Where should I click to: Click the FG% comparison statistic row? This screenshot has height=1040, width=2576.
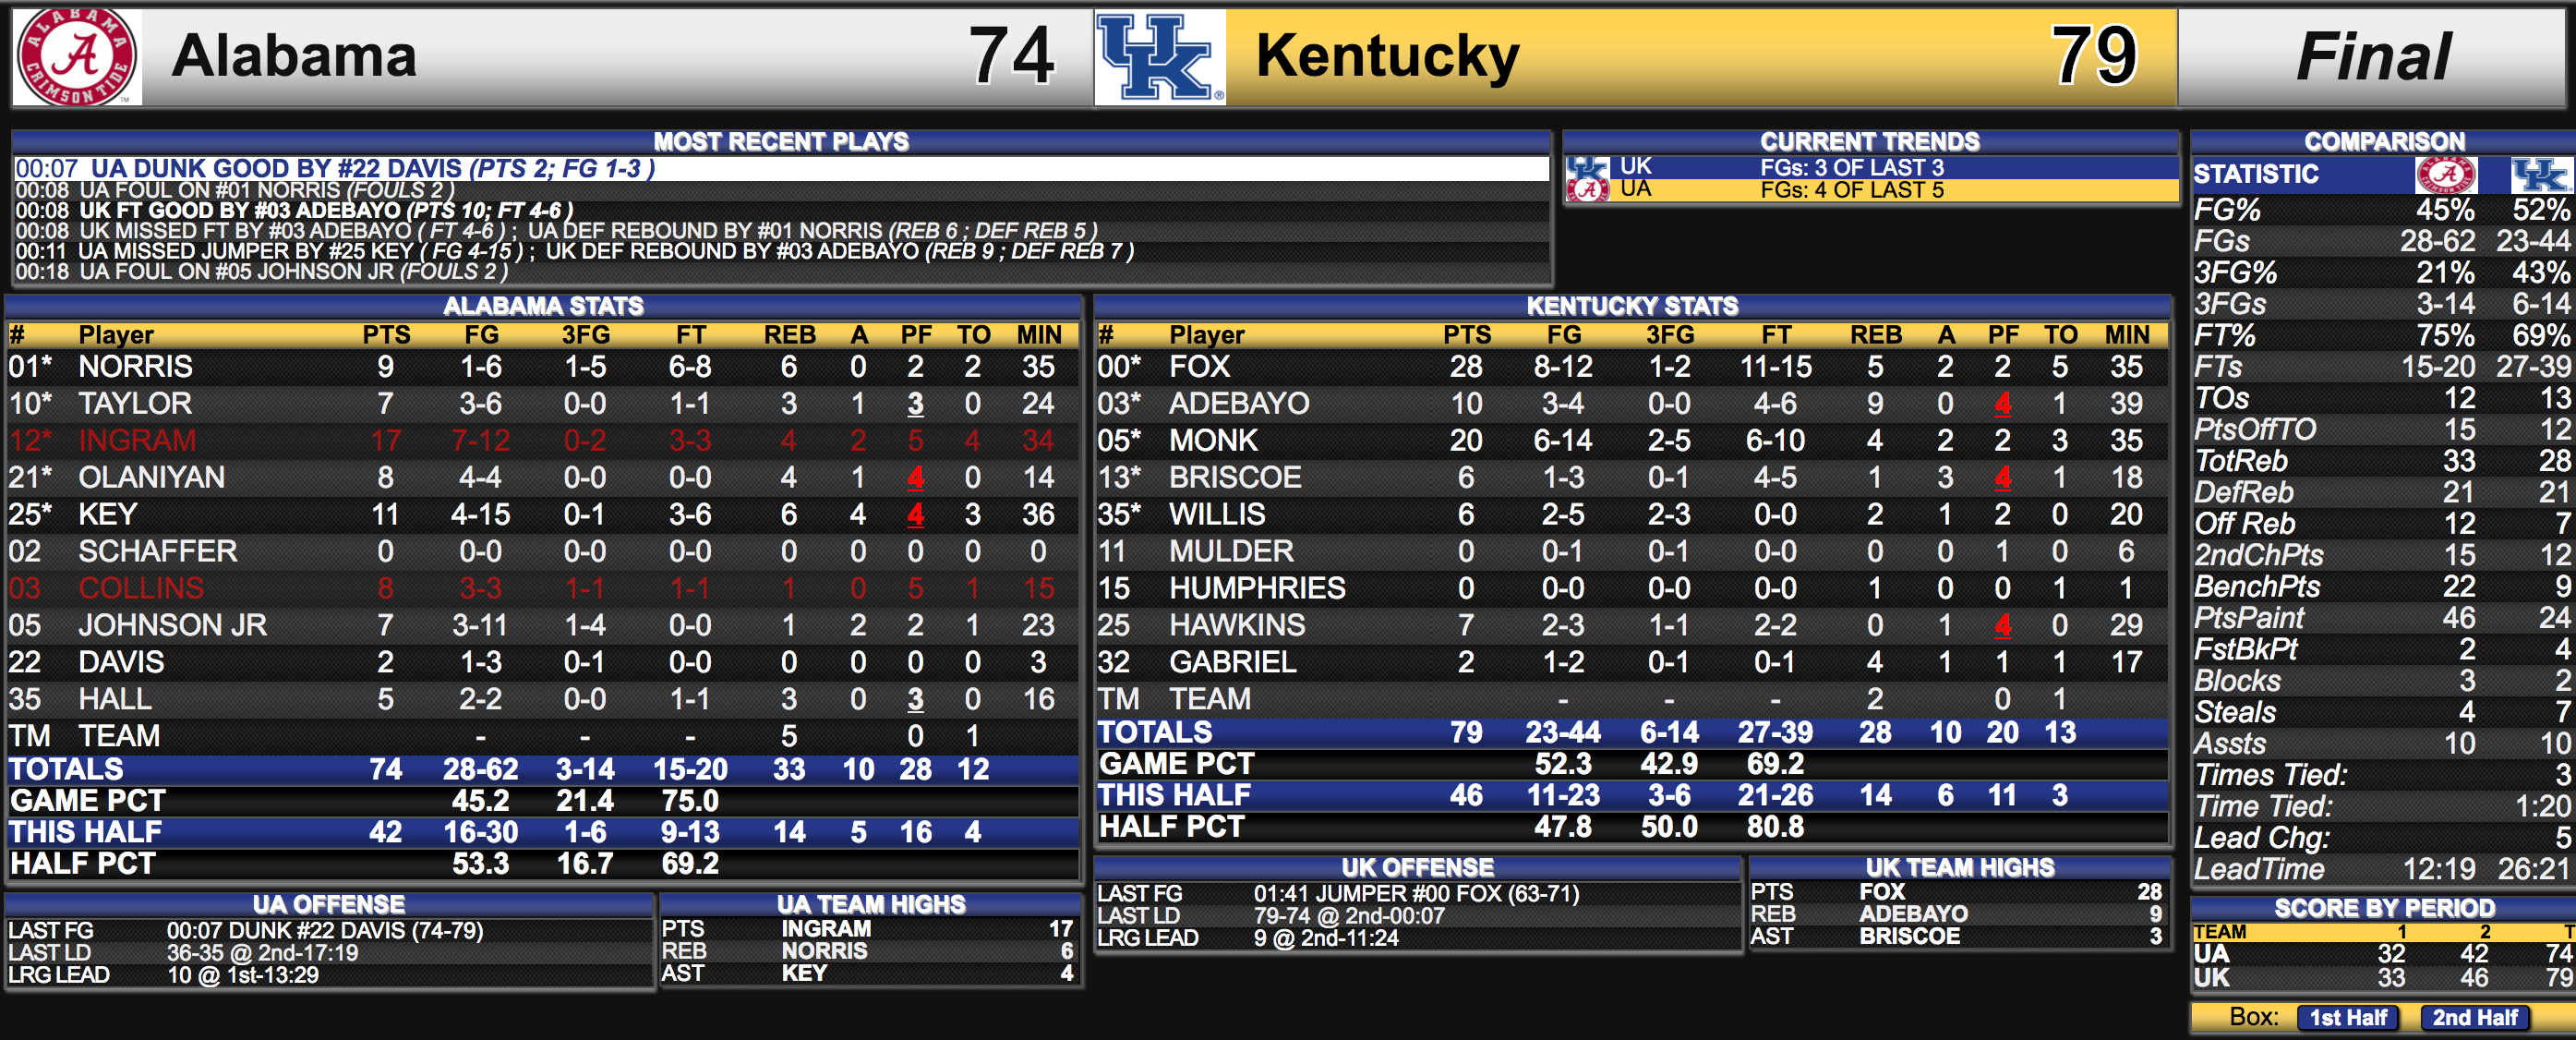coord(2381,210)
